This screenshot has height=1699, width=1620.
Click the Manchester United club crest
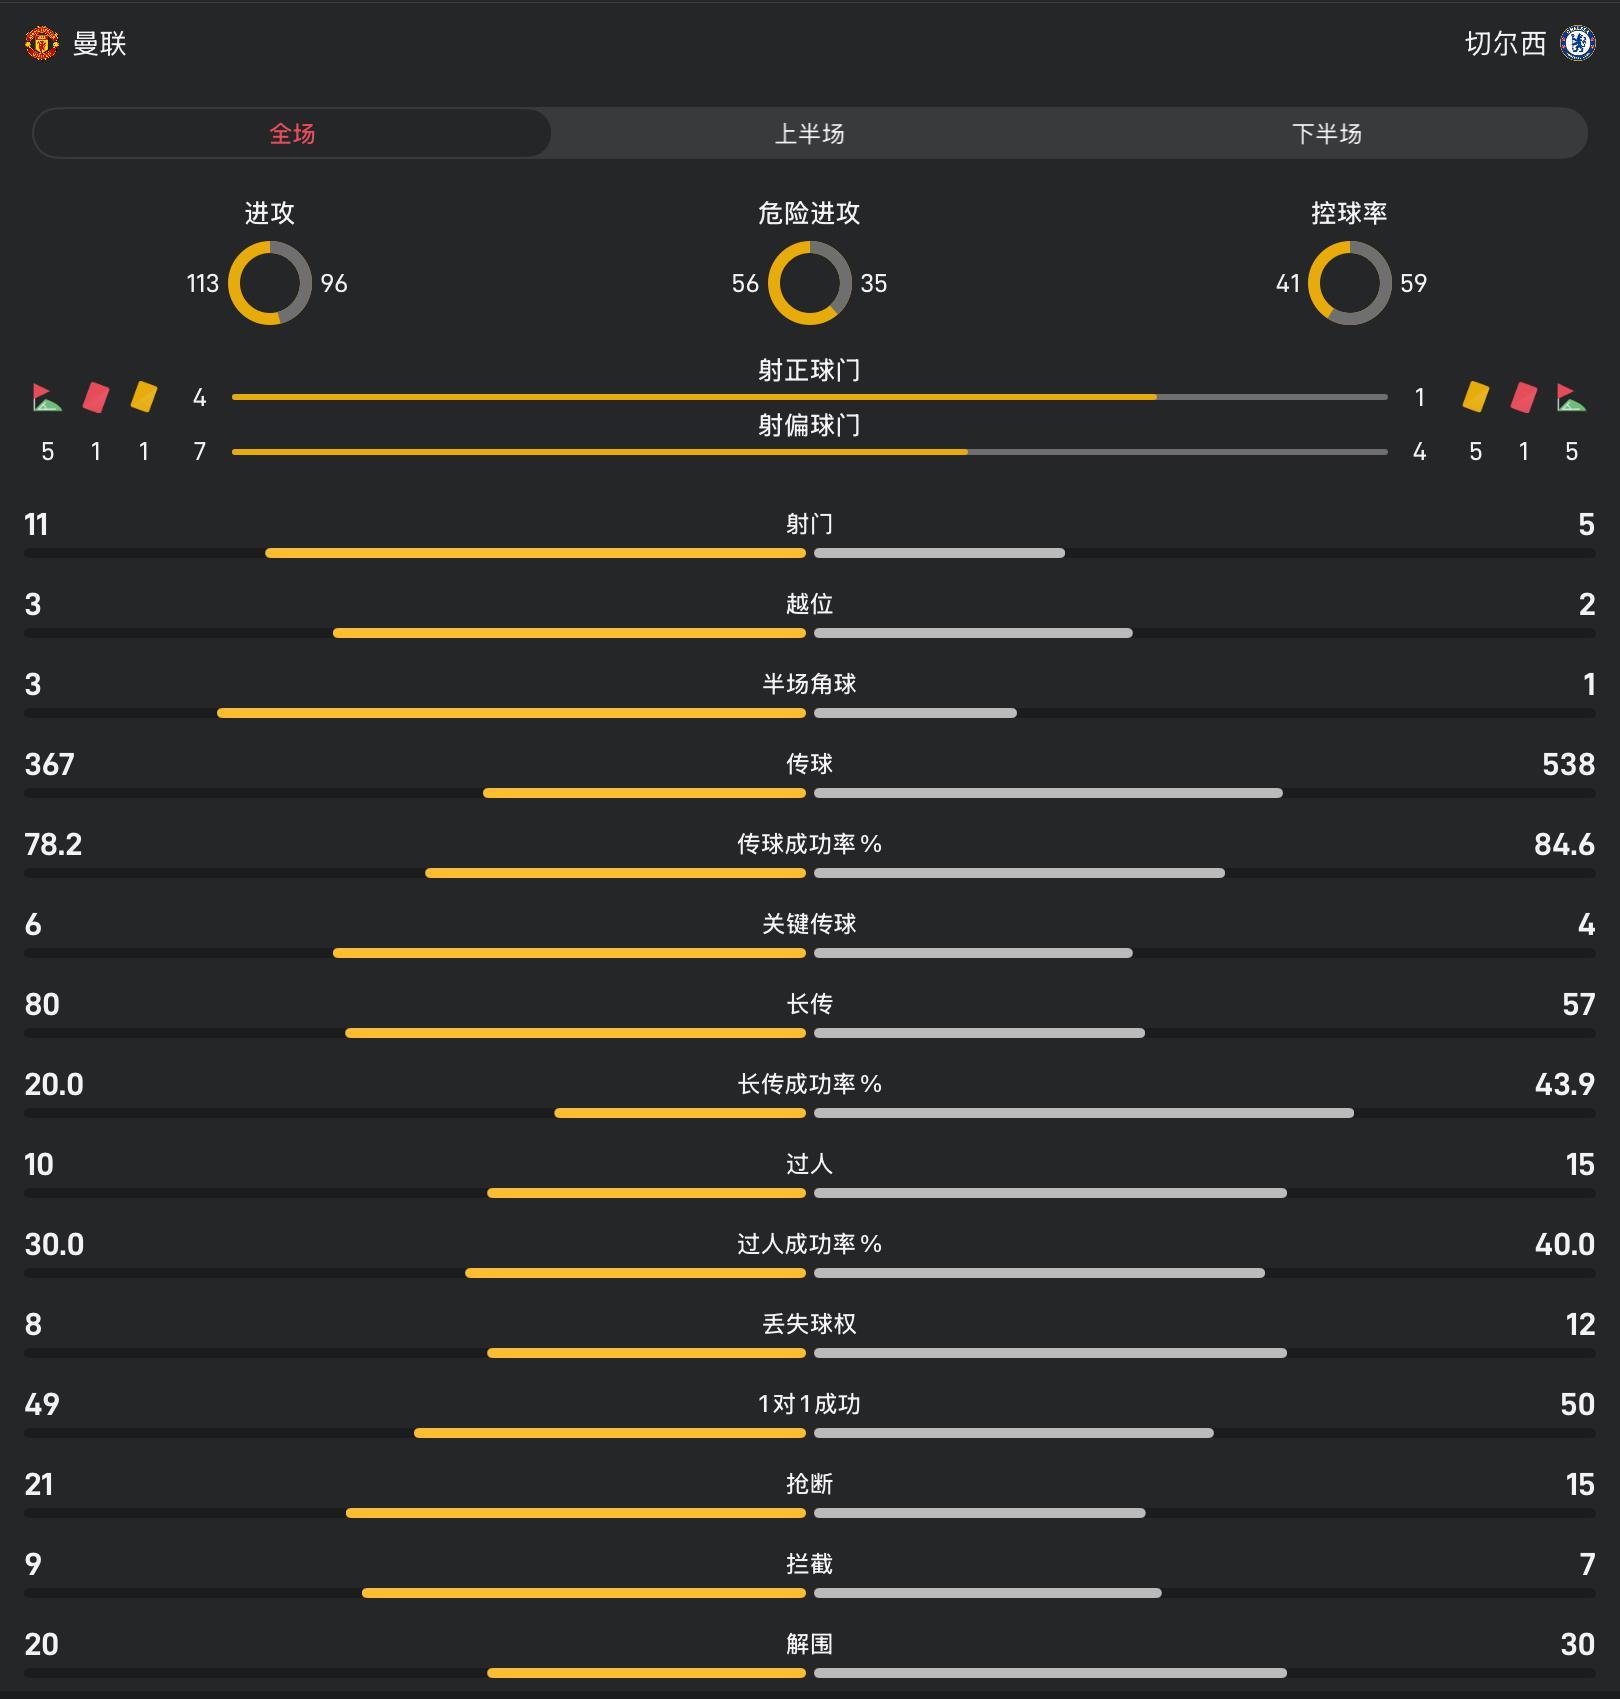click(42, 43)
